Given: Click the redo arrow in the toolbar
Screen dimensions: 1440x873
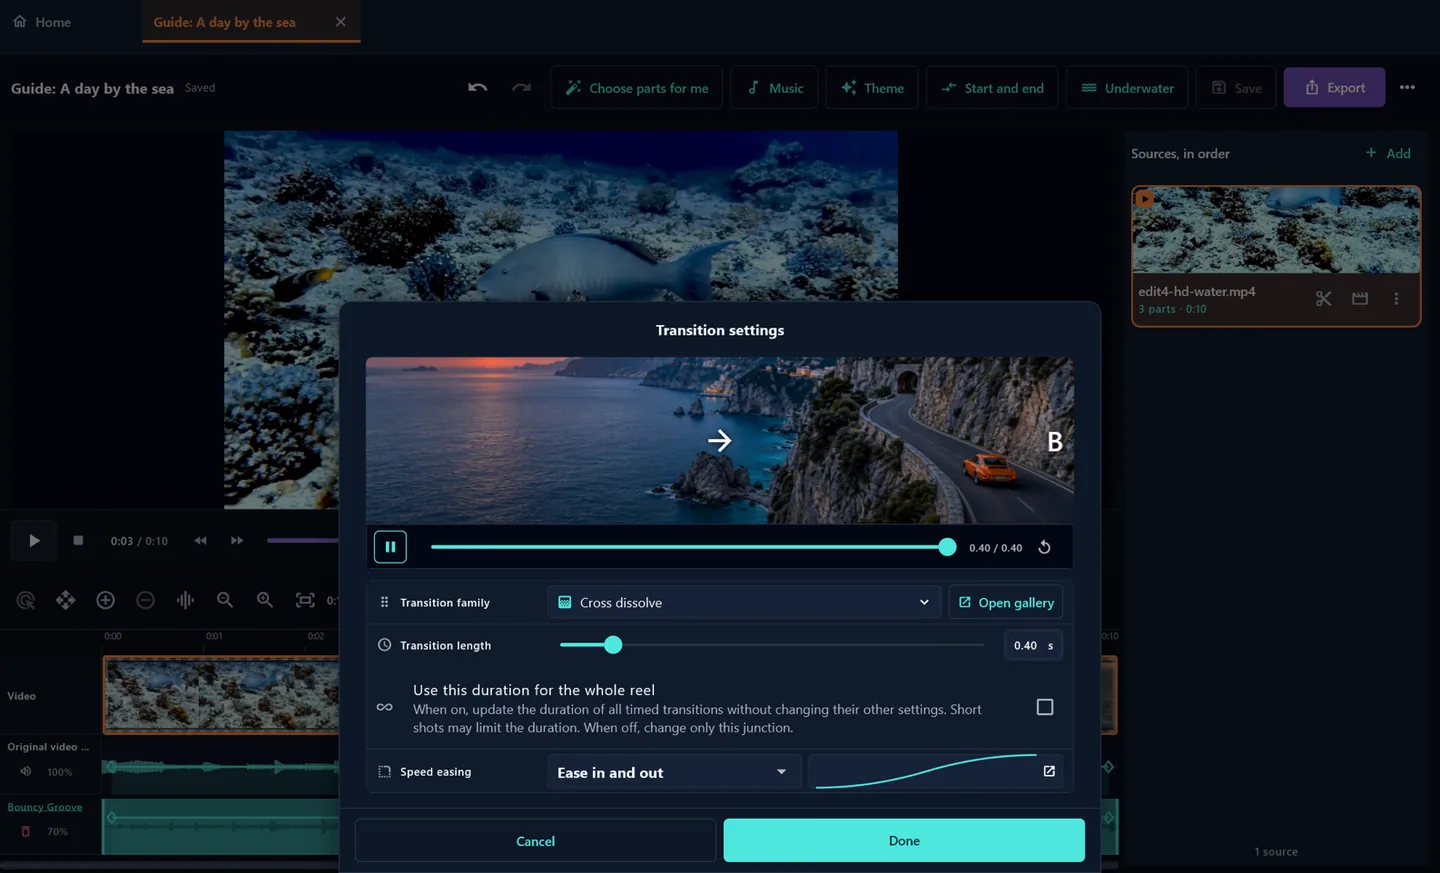Looking at the screenshot, I should point(521,88).
